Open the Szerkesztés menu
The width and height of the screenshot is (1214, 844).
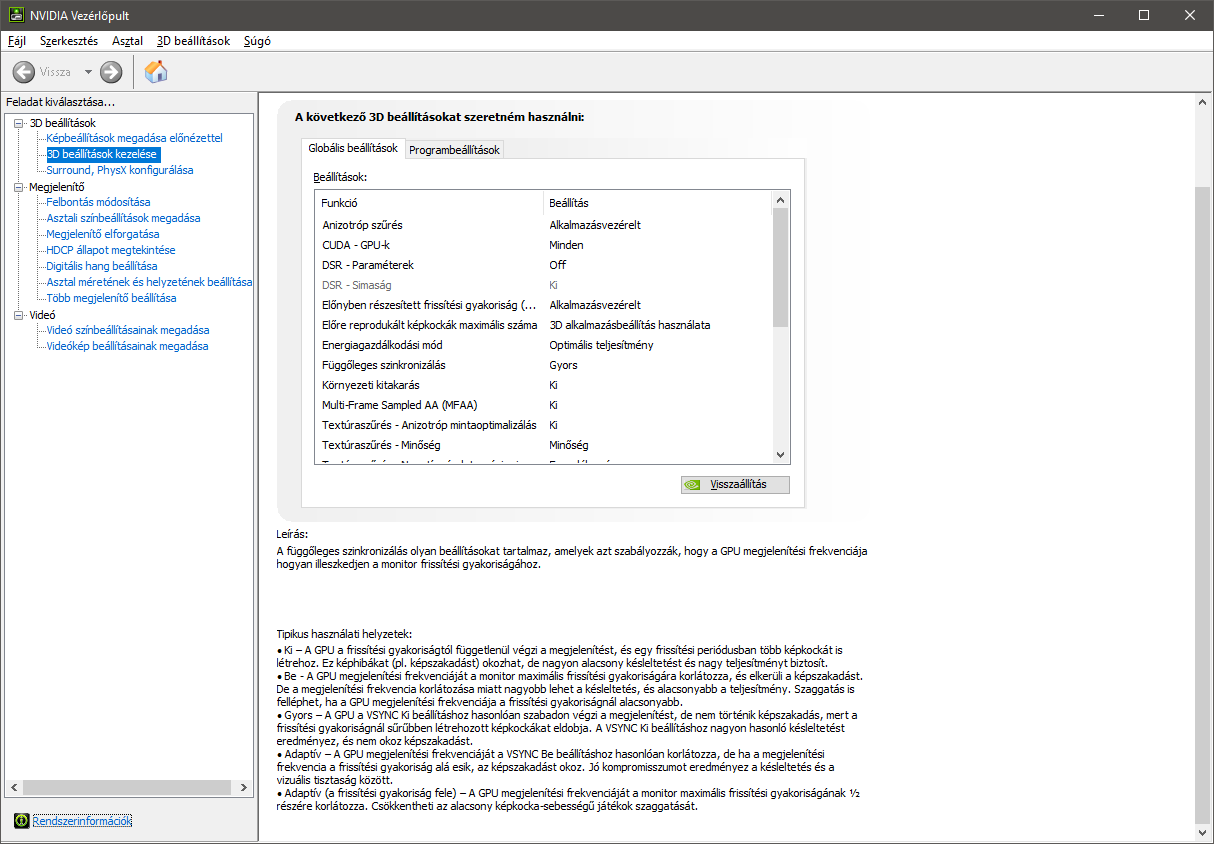(x=69, y=41)
